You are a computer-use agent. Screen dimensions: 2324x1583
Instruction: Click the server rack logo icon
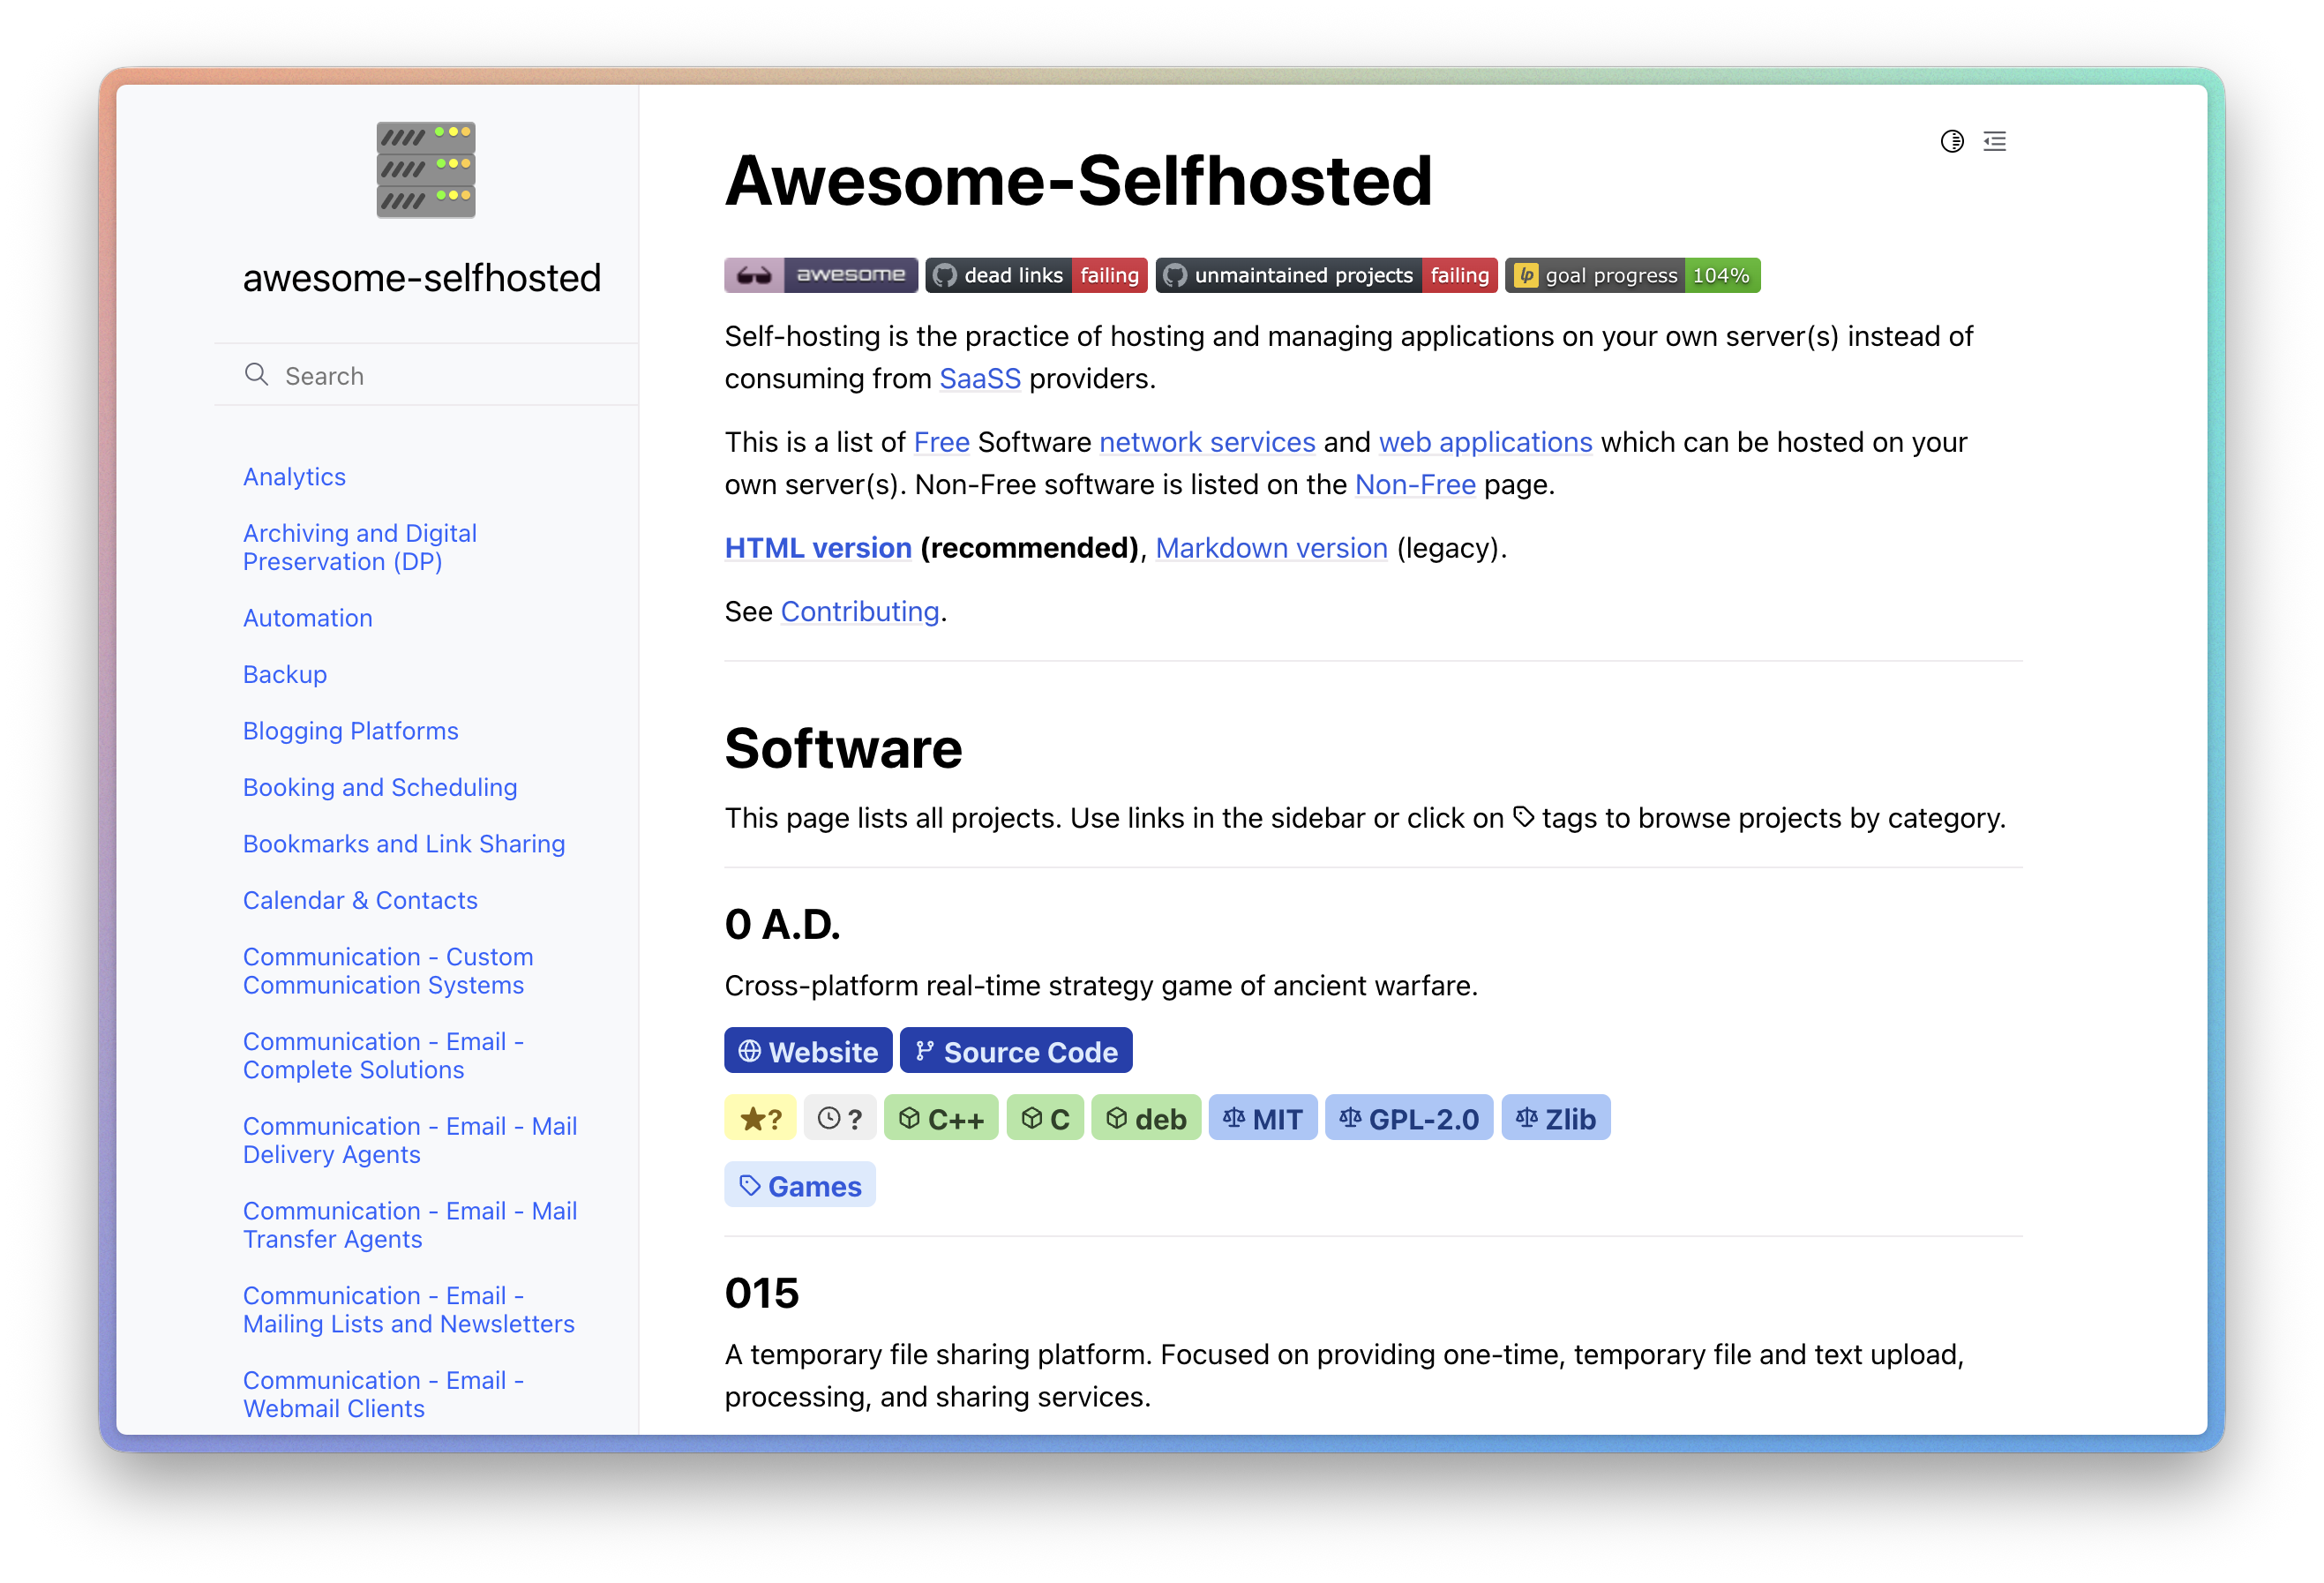coord(426,169)
